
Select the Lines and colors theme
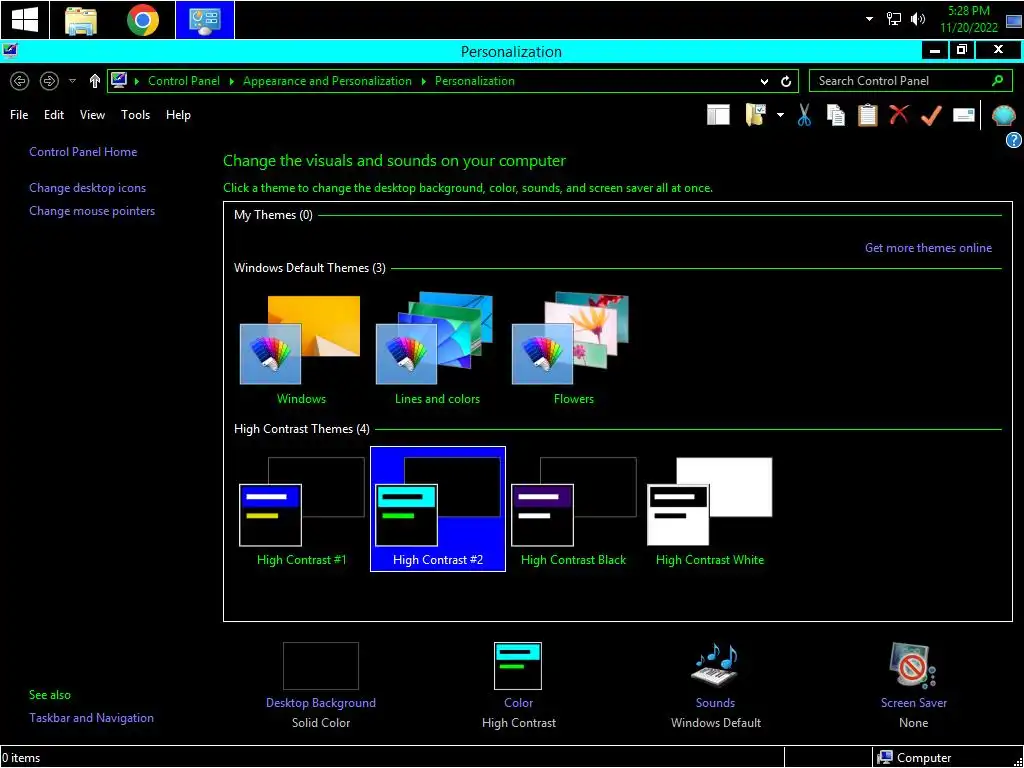437,349
